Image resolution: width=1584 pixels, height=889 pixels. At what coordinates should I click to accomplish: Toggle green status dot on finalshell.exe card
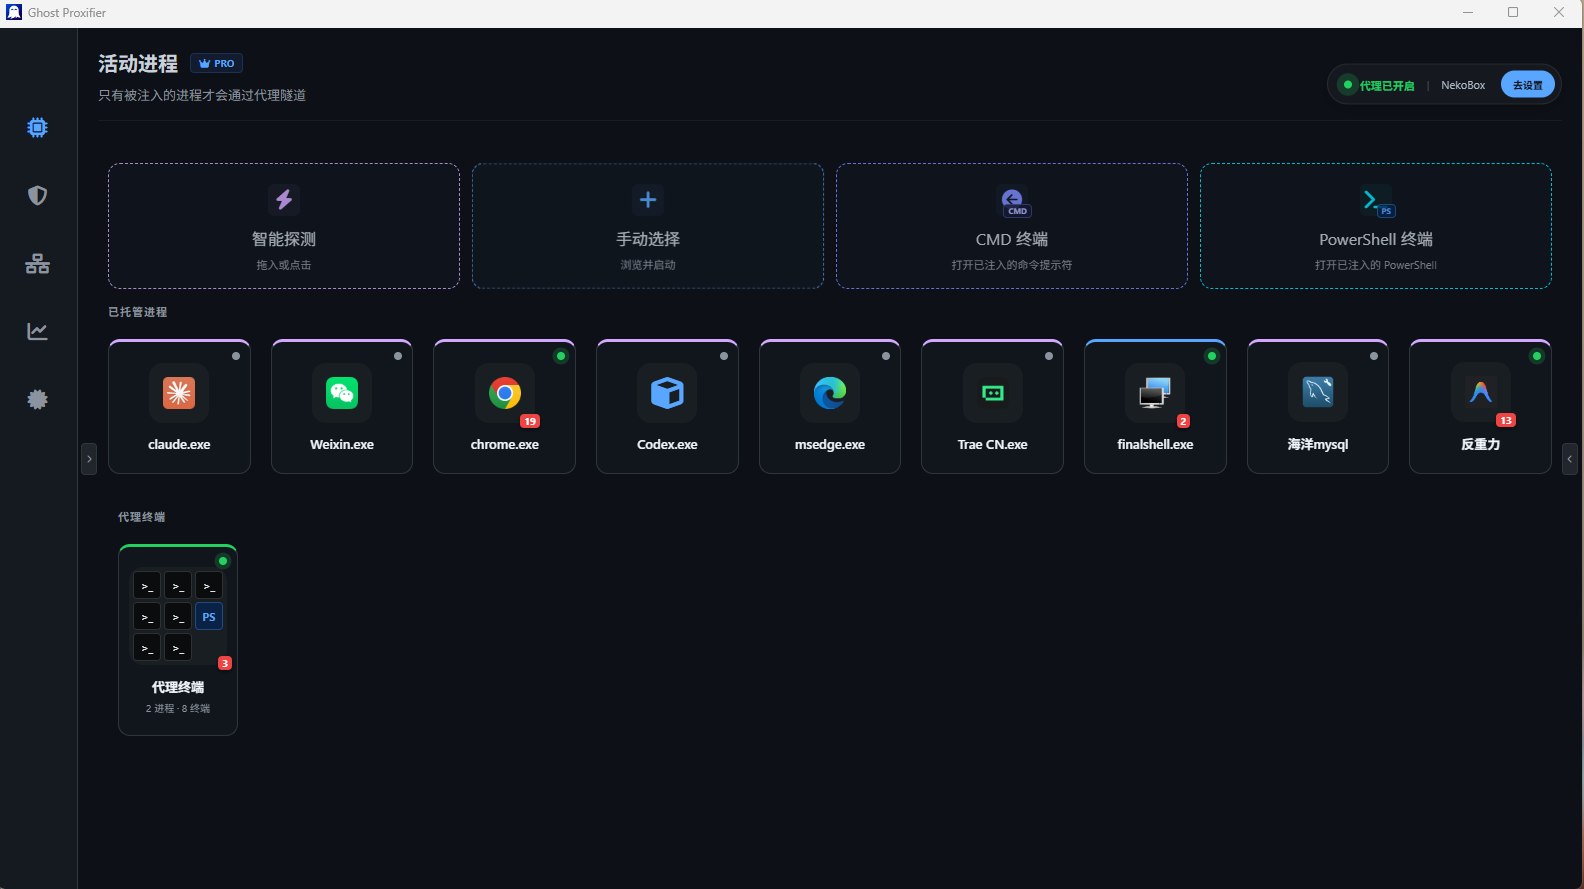coord(1212,356)
